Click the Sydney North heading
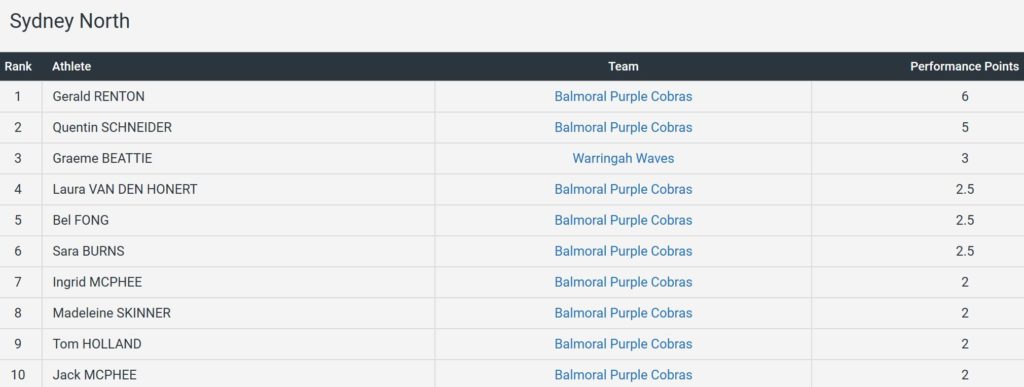This screenshot has height=387, width=1024. [x=69, y=21]
